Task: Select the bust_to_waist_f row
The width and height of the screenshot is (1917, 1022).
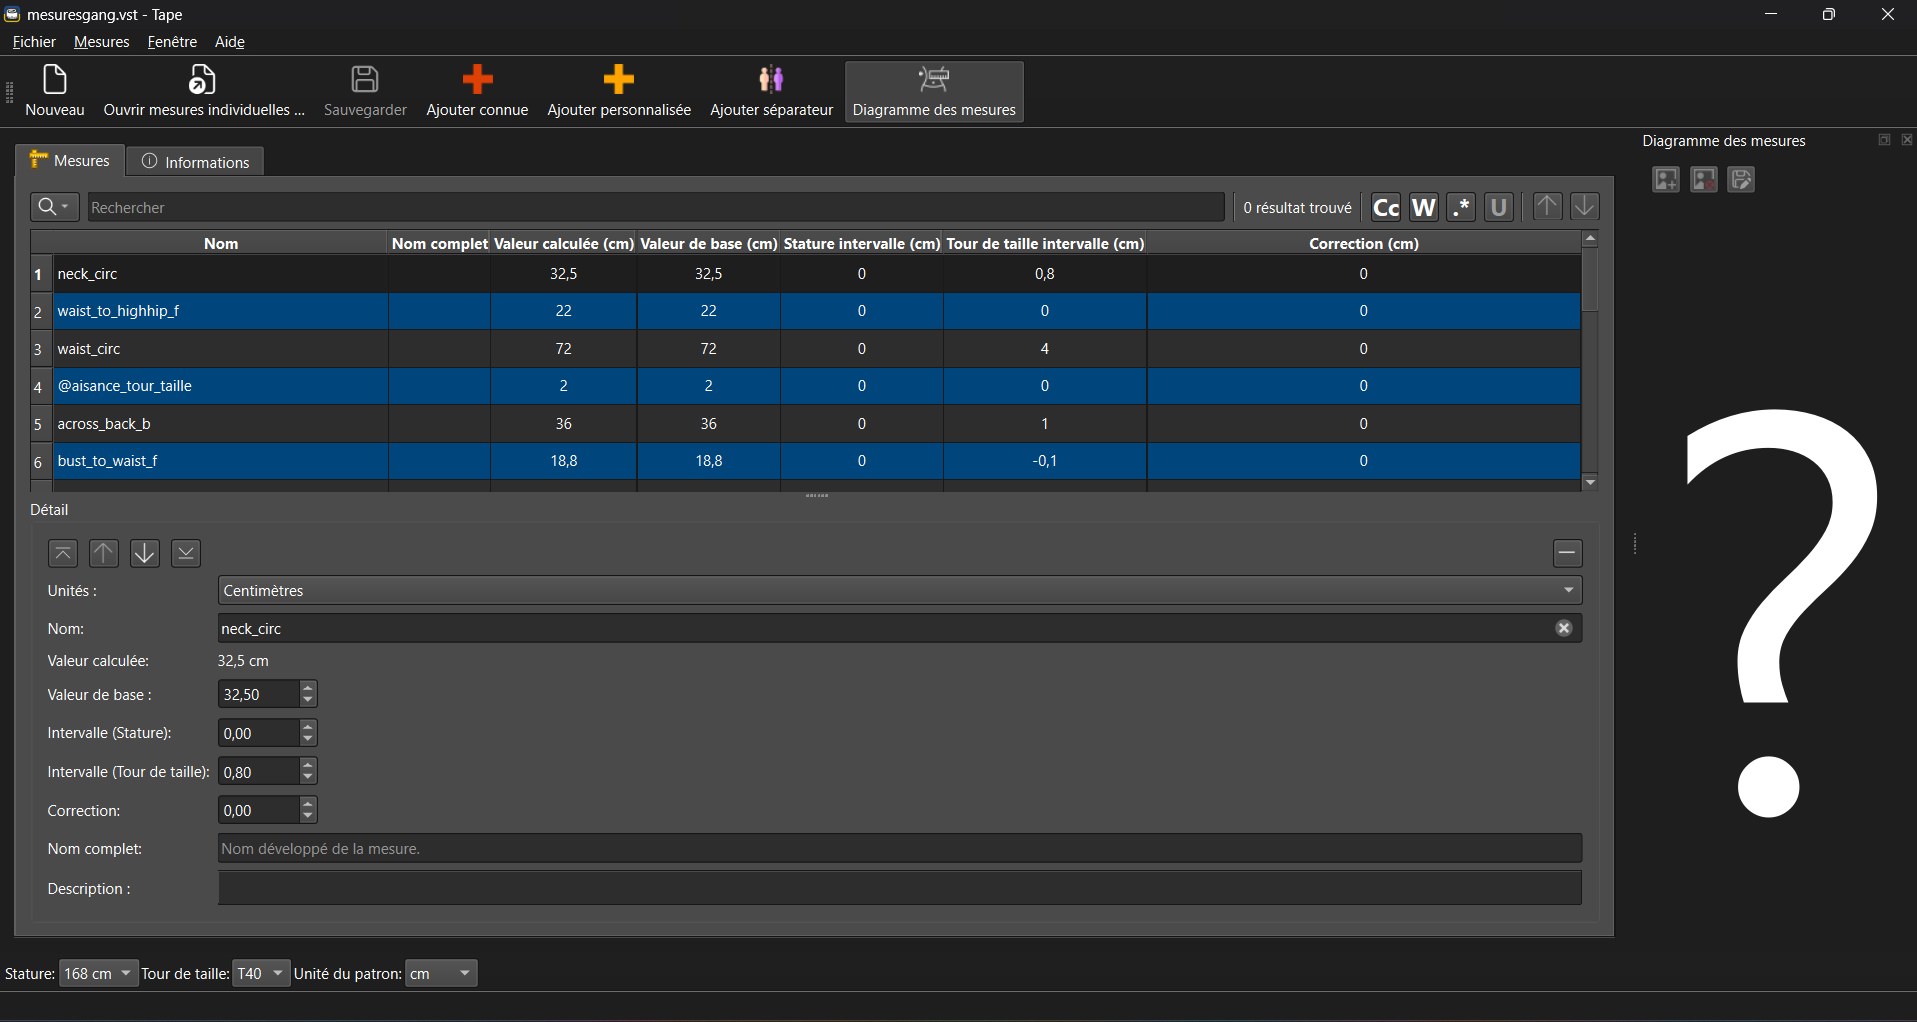Action: click(x=816, y=461)
